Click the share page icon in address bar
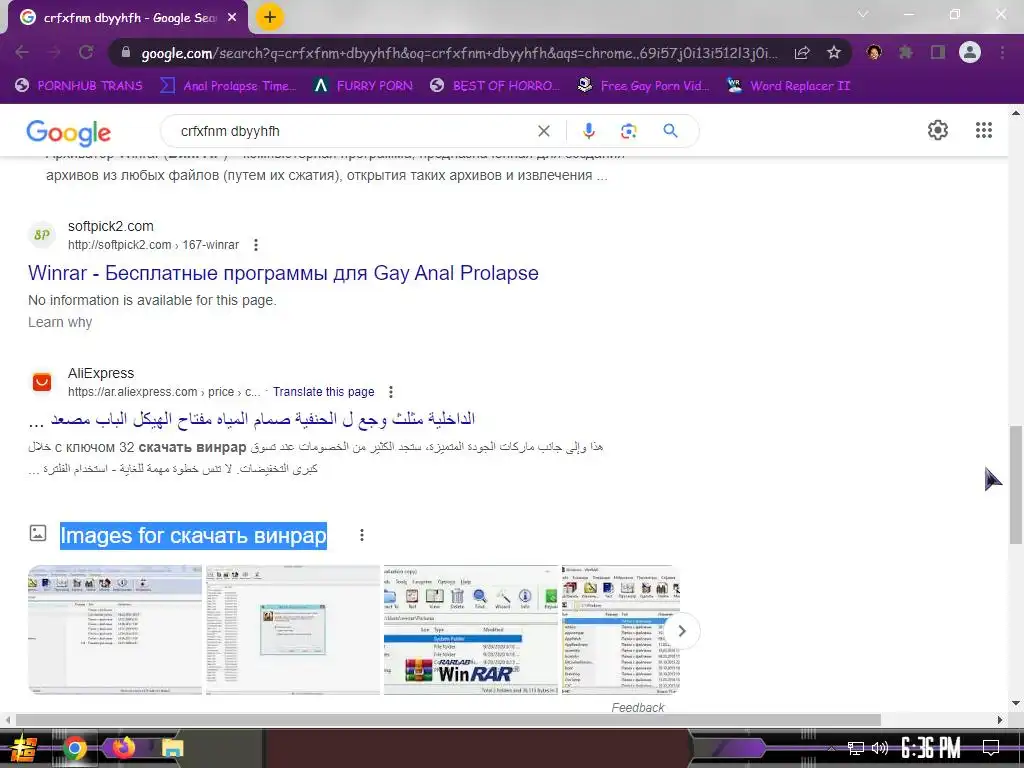The width and height of the screenshot is (1024, 768). click(802, 53)
